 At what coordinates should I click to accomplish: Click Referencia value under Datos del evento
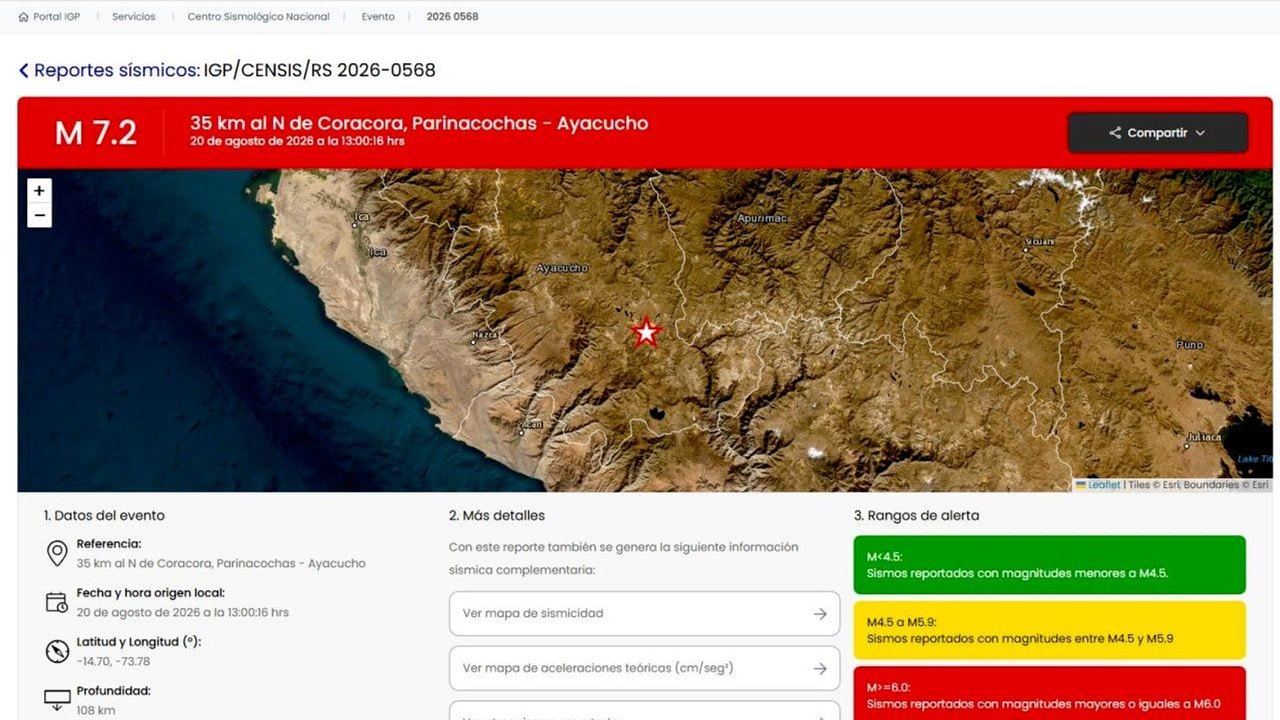221,563
